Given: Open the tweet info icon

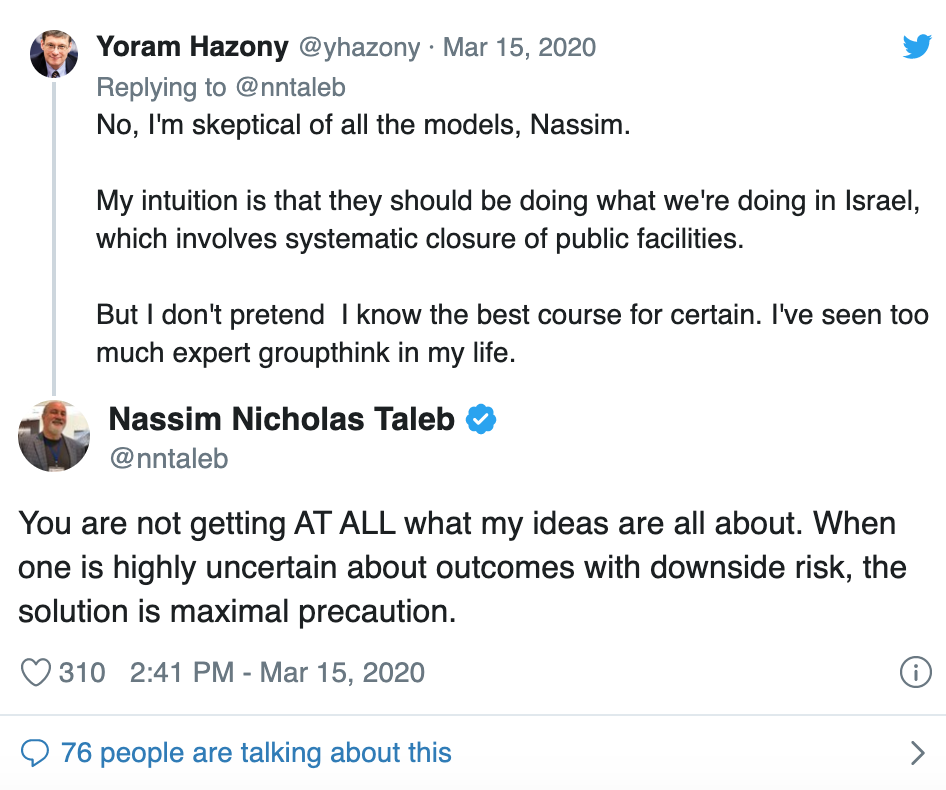Looking at the screenshot, I should pos(916,672).
